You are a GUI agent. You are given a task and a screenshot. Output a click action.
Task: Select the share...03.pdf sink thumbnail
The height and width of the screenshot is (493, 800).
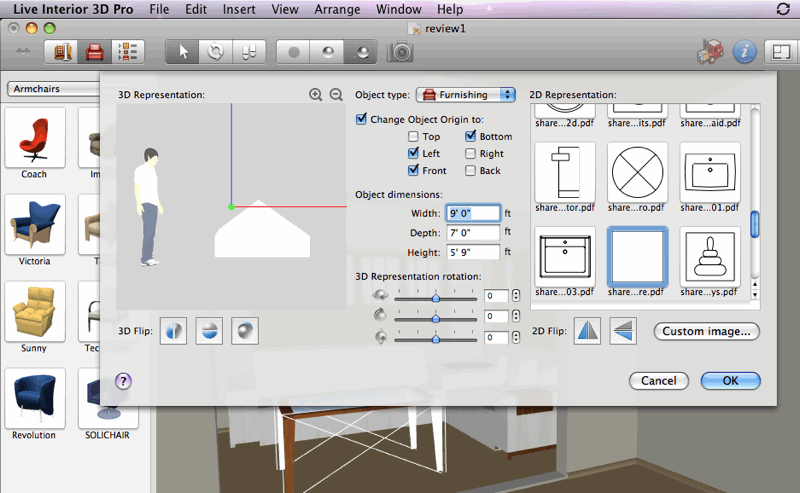tap(565, 257)
